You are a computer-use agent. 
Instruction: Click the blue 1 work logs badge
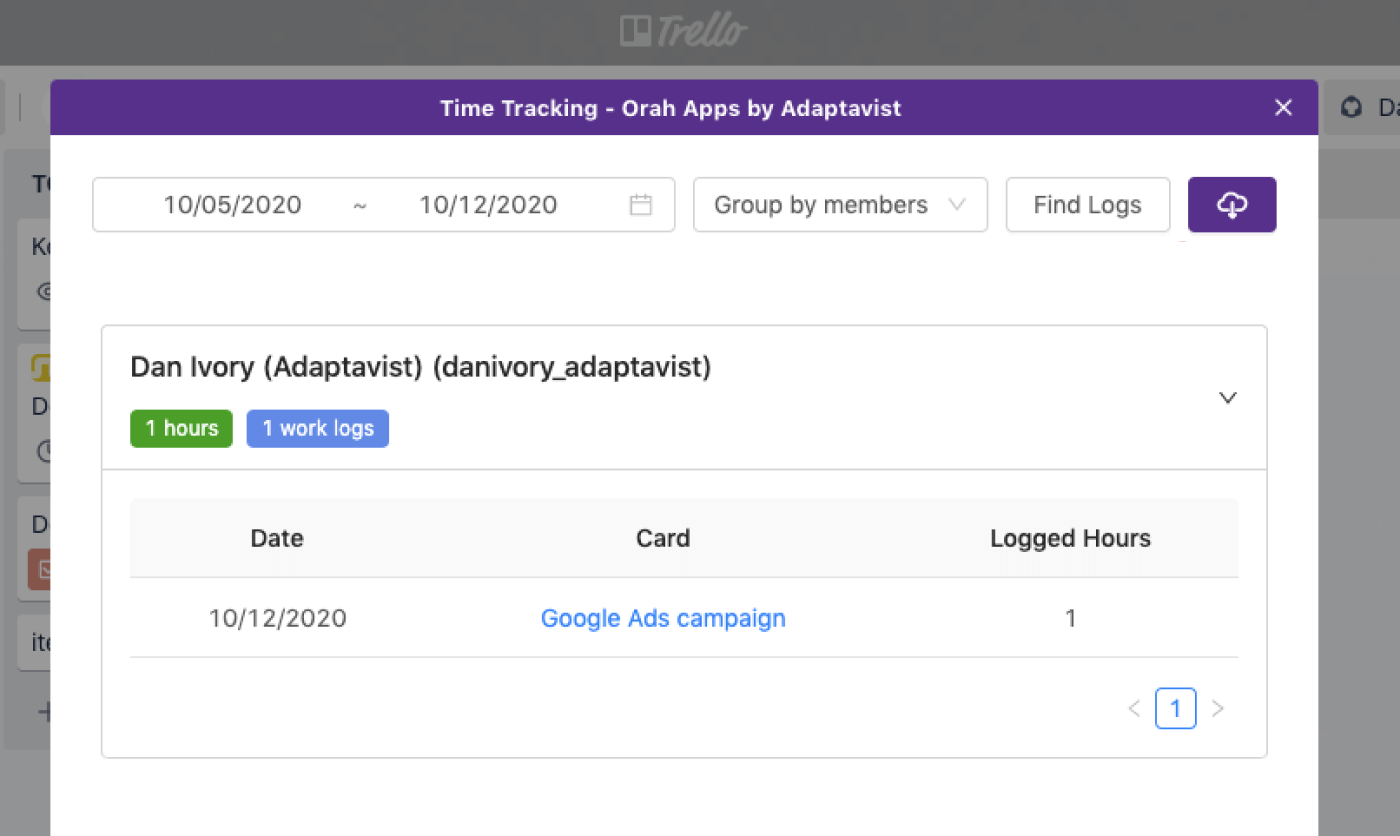click(317, 428)
